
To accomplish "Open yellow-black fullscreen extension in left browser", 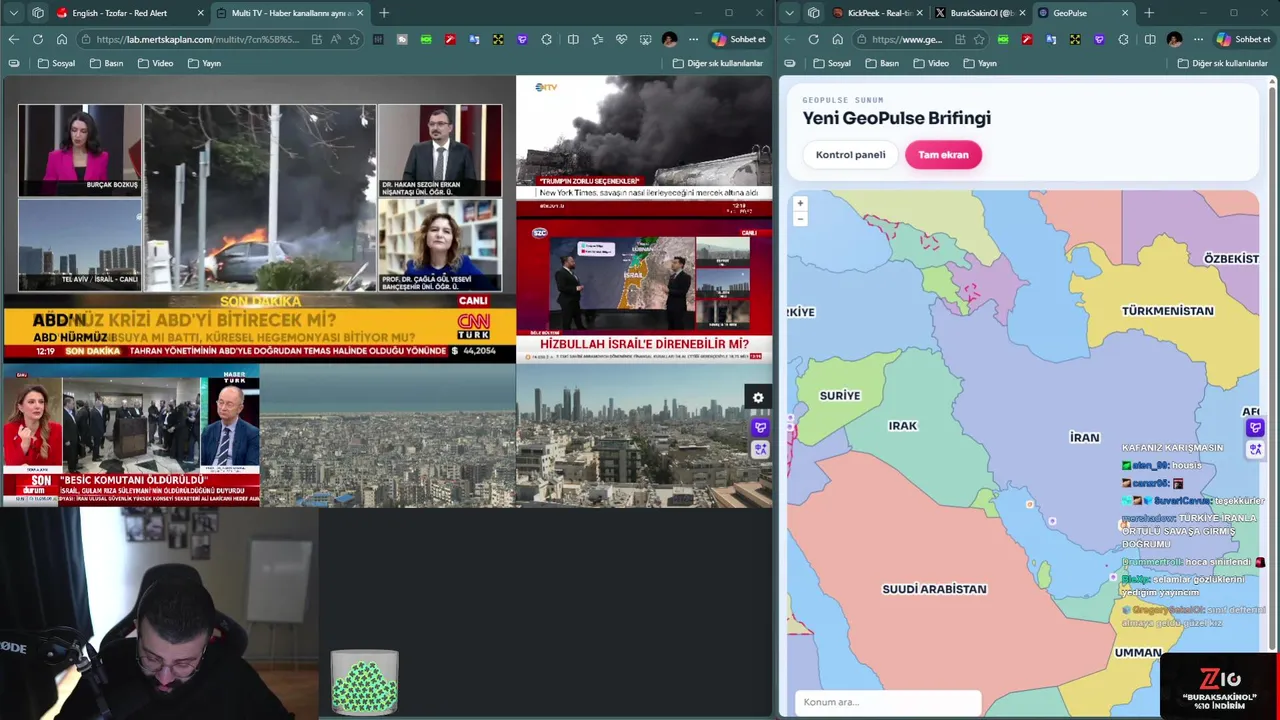I will click(x=498, y=39).
